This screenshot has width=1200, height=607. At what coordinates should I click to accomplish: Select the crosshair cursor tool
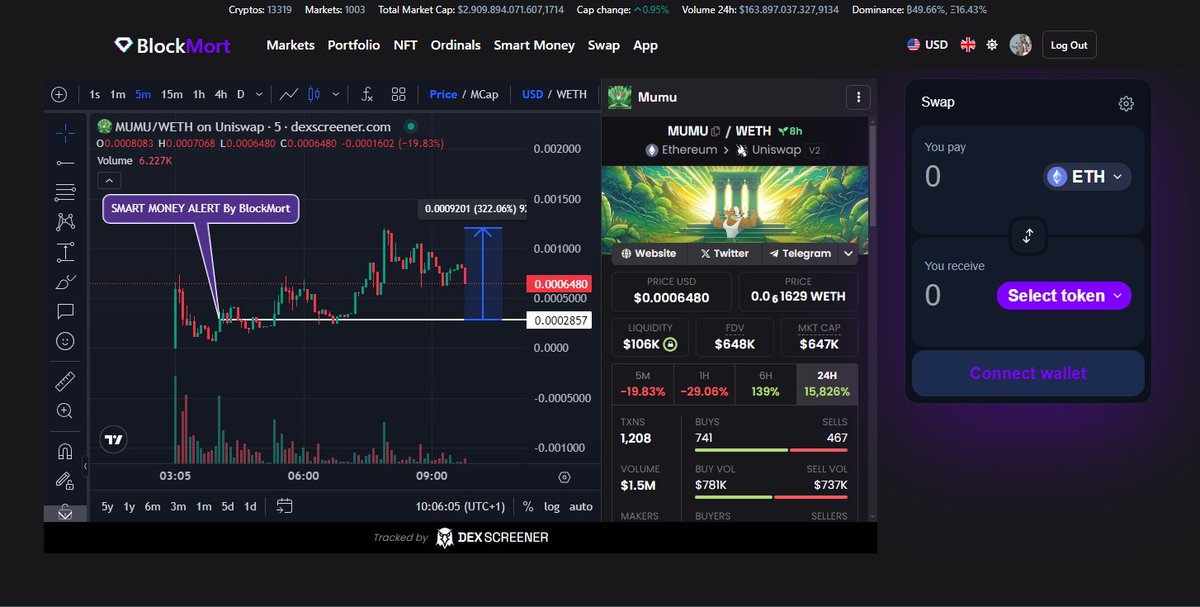click(x=65, y=132)
